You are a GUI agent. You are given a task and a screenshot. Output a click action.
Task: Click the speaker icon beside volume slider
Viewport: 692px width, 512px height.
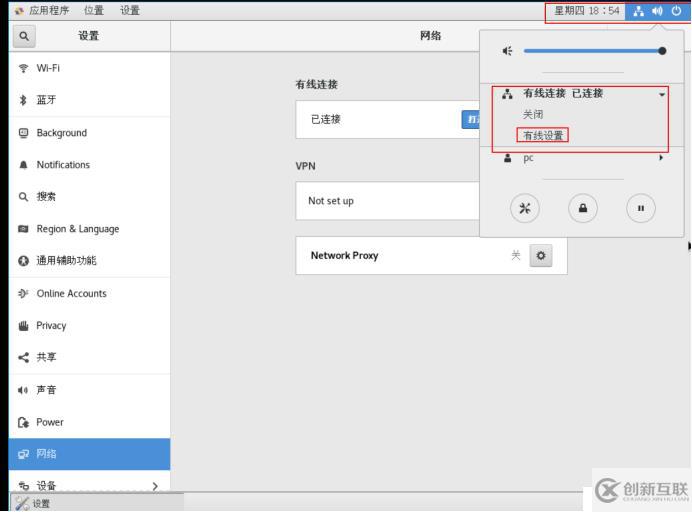click(x=508, y=51)
